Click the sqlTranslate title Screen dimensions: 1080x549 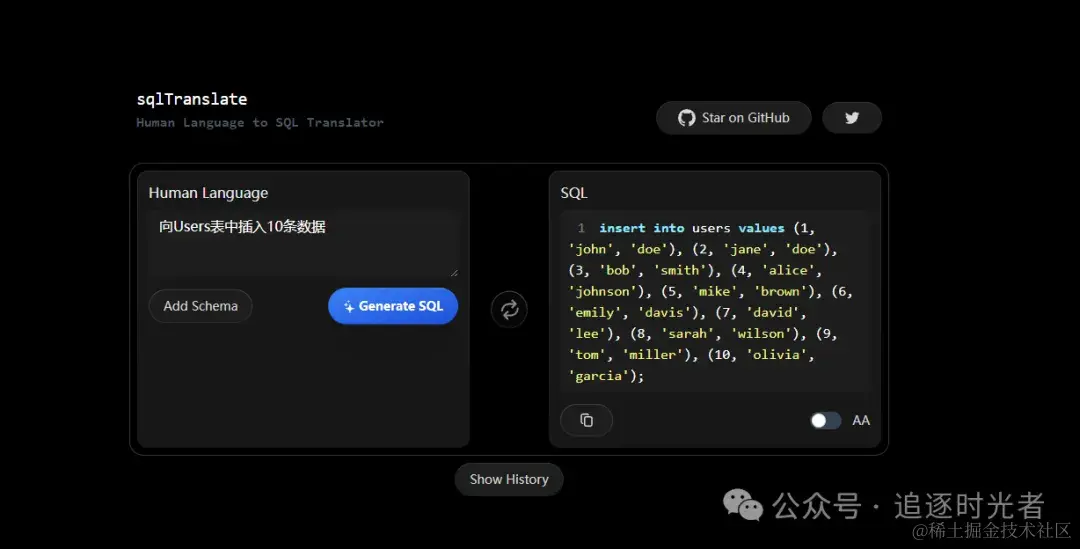[191, 99]
